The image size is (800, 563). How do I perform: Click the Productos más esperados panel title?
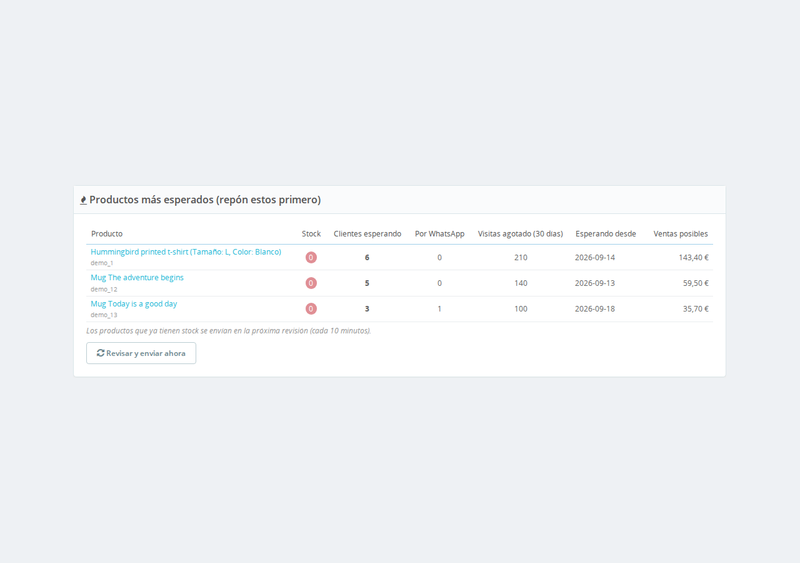click(205, 200)
